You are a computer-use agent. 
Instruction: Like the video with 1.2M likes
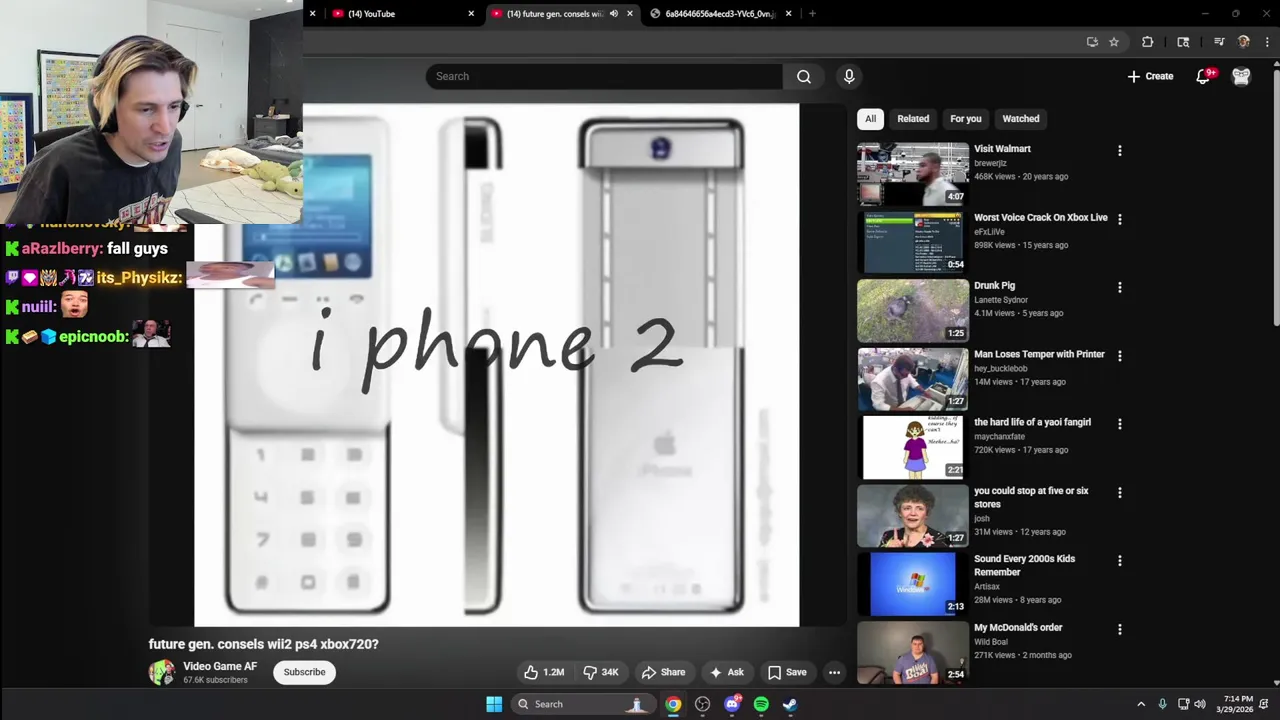point(544,672)
